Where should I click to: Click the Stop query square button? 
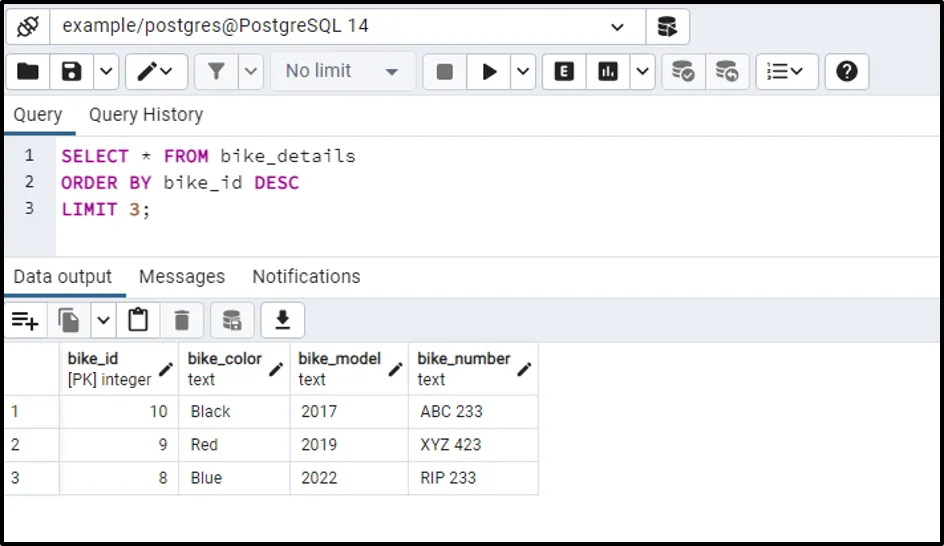445,71
